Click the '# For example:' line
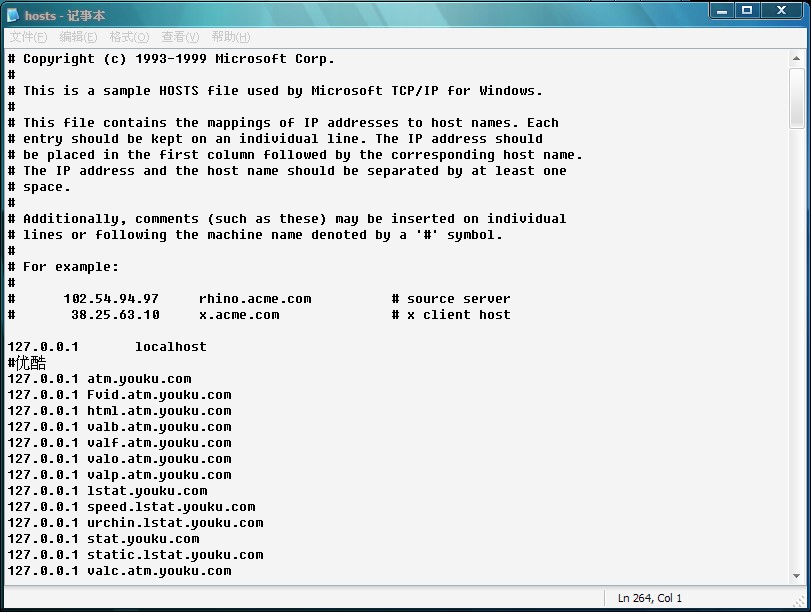This screenshot has height=612, width=811. click(x=63, y=267)
